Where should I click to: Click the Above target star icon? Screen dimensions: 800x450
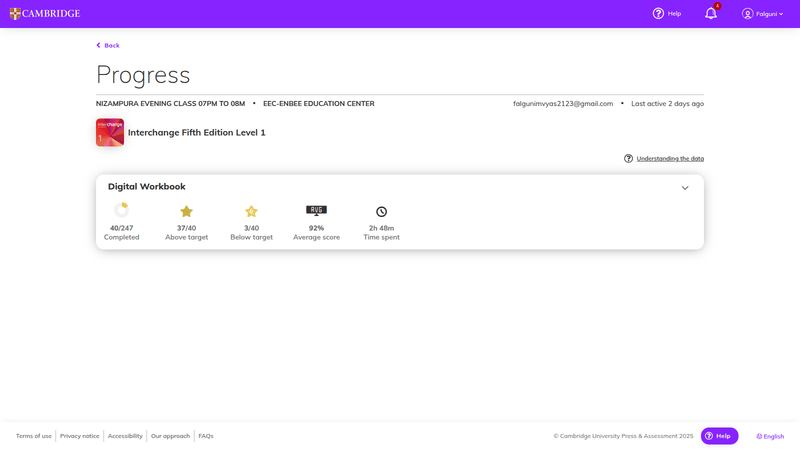(x=186, y=211)
